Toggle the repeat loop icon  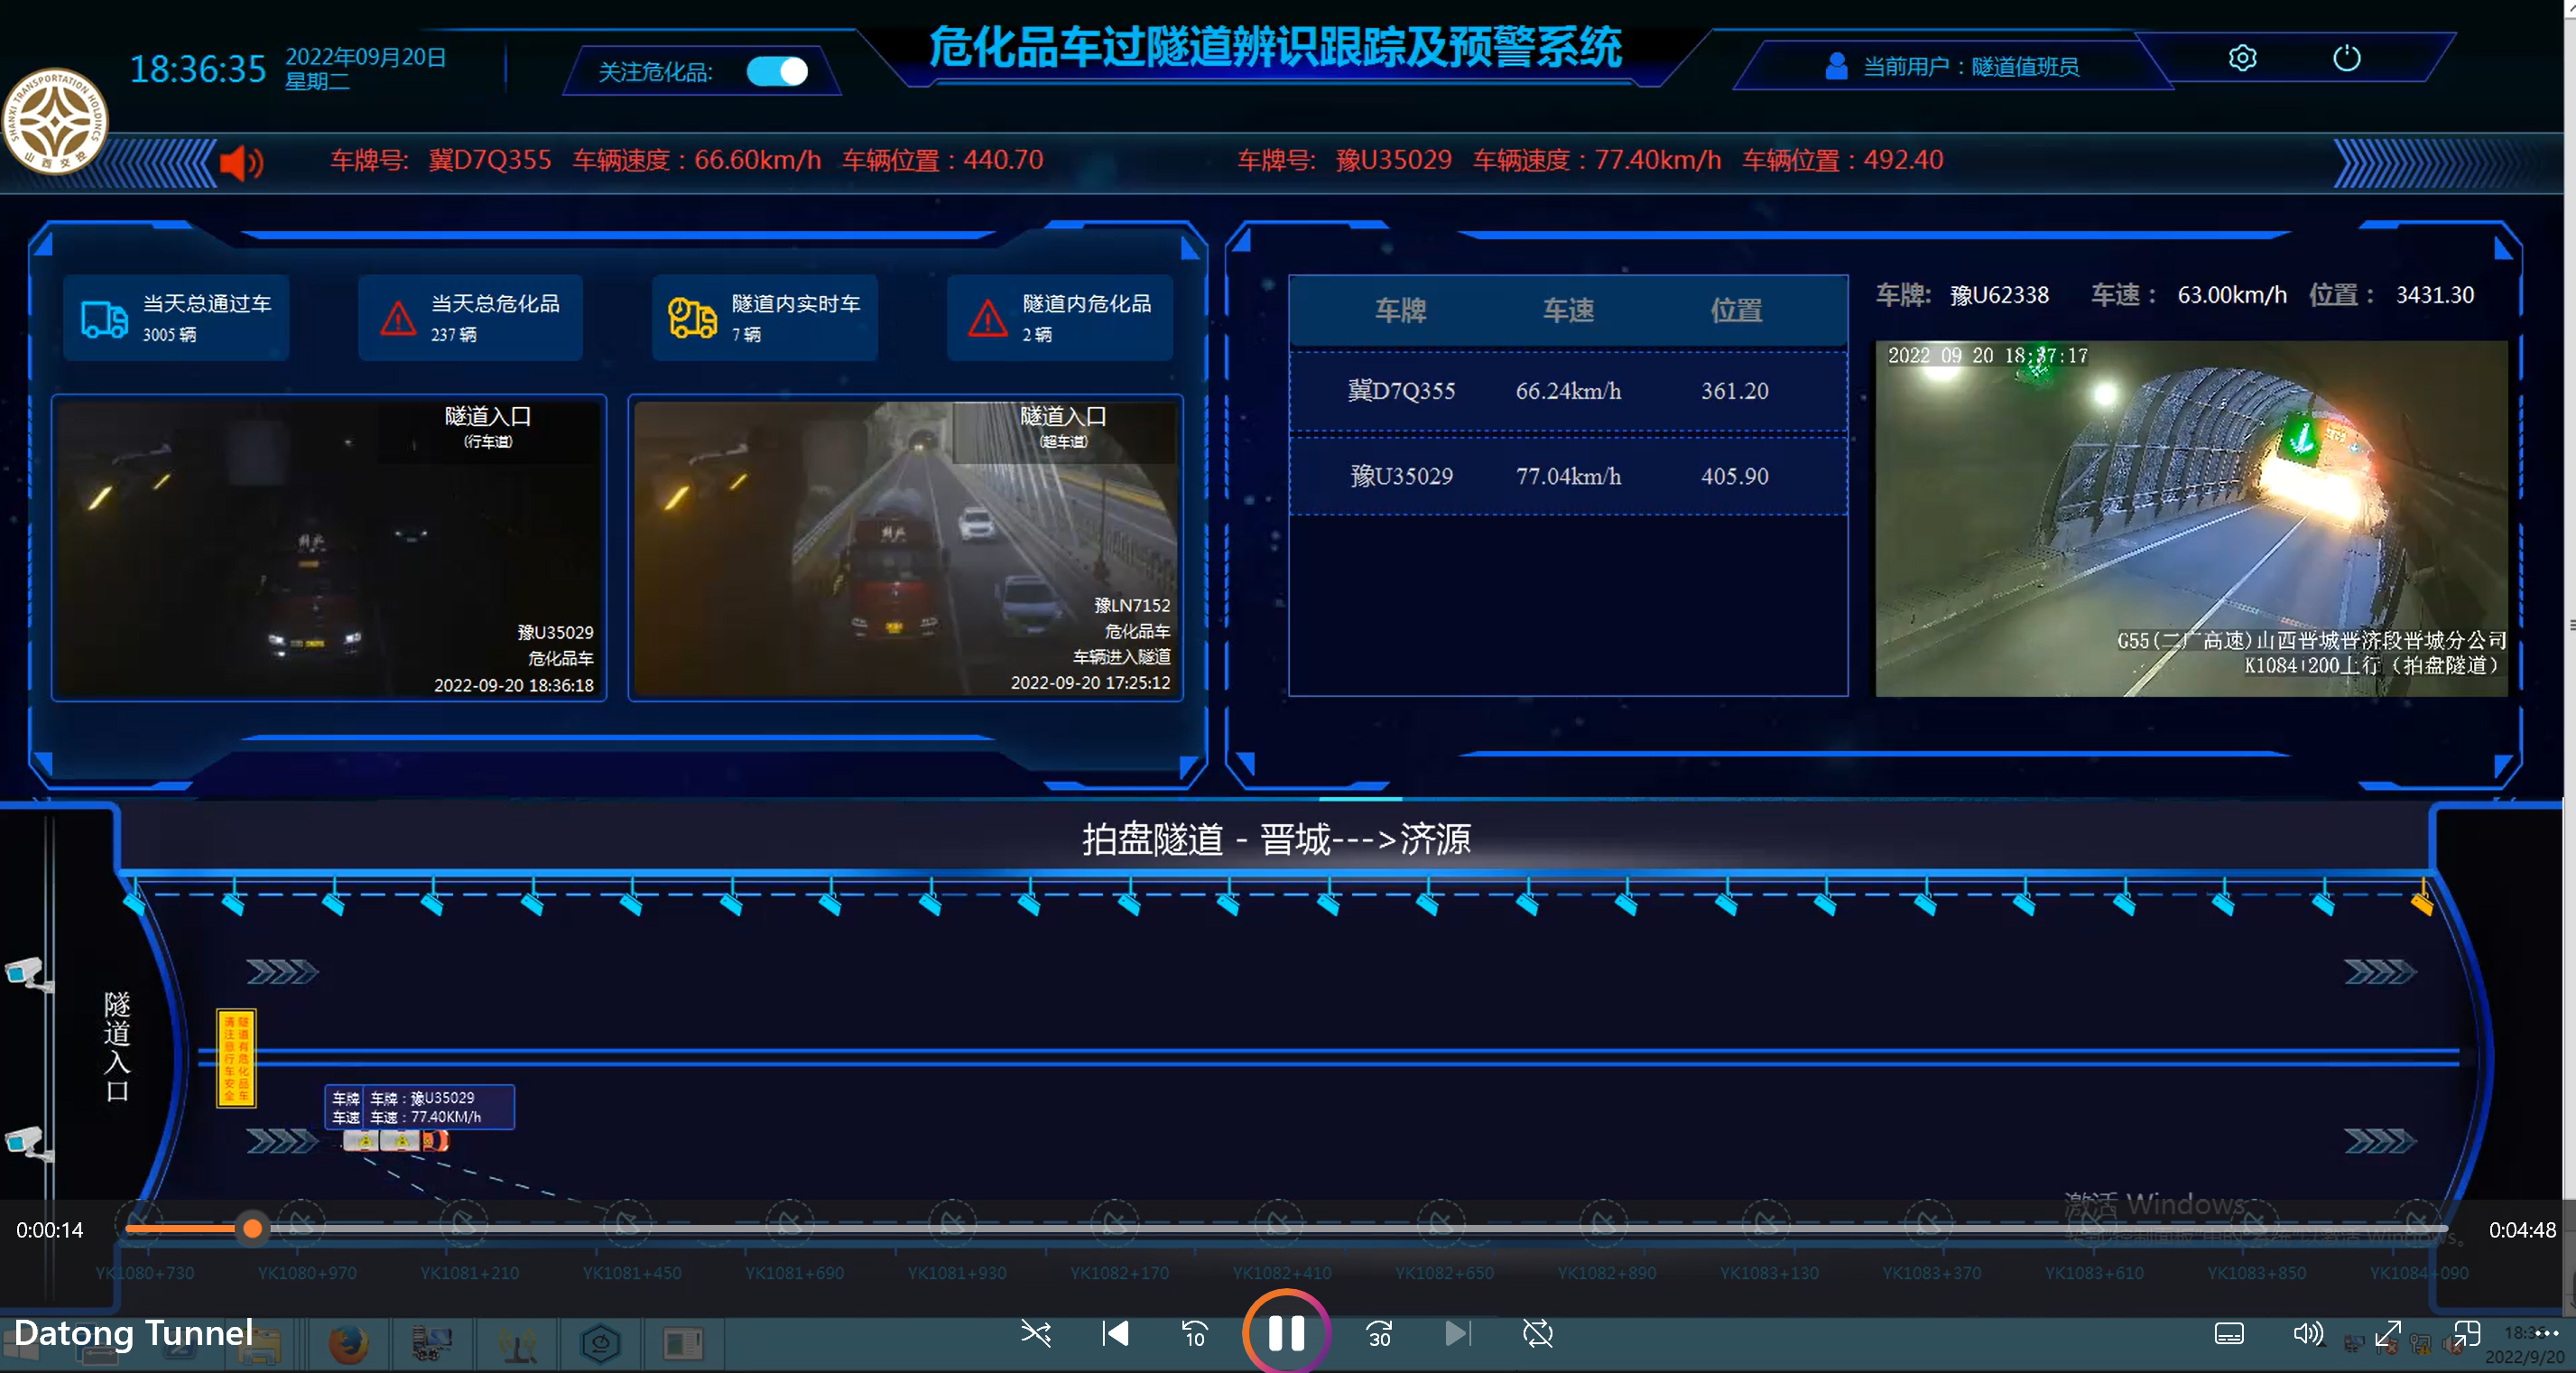click(1537, 1333)
